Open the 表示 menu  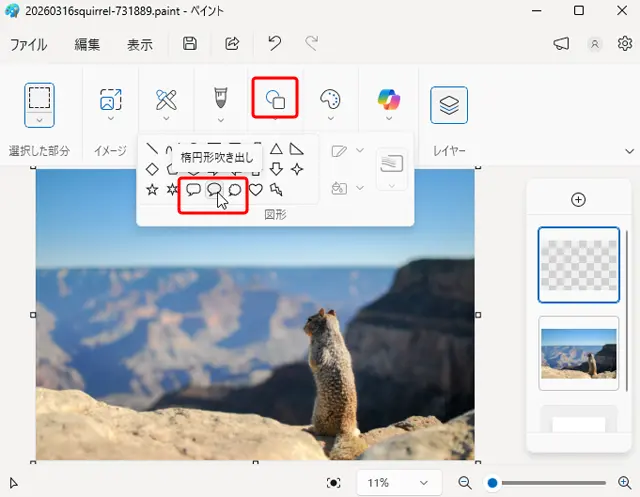(140, 45)
